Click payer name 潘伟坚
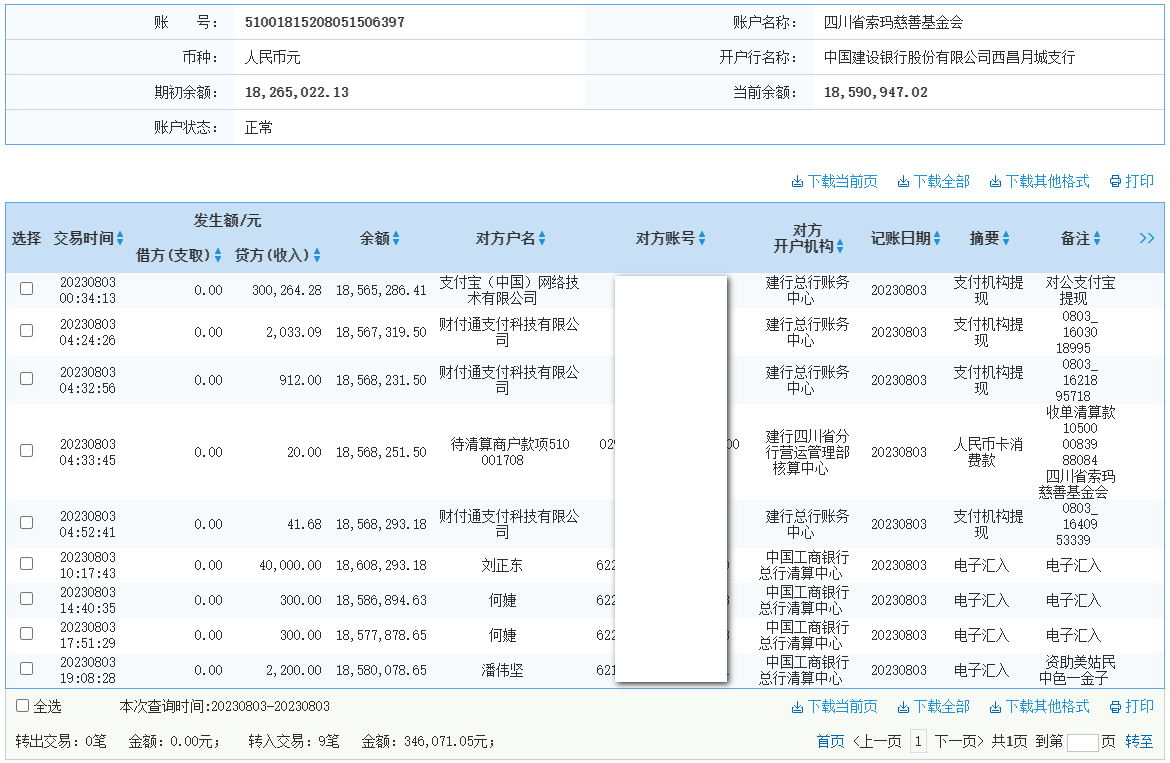Viewport: 1170px width, 763px height. (502, 671)
